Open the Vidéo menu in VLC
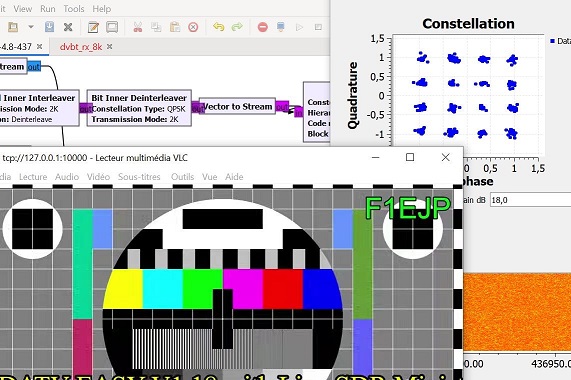Viewport: 571px width, 380px height. [x=98, y=177]
